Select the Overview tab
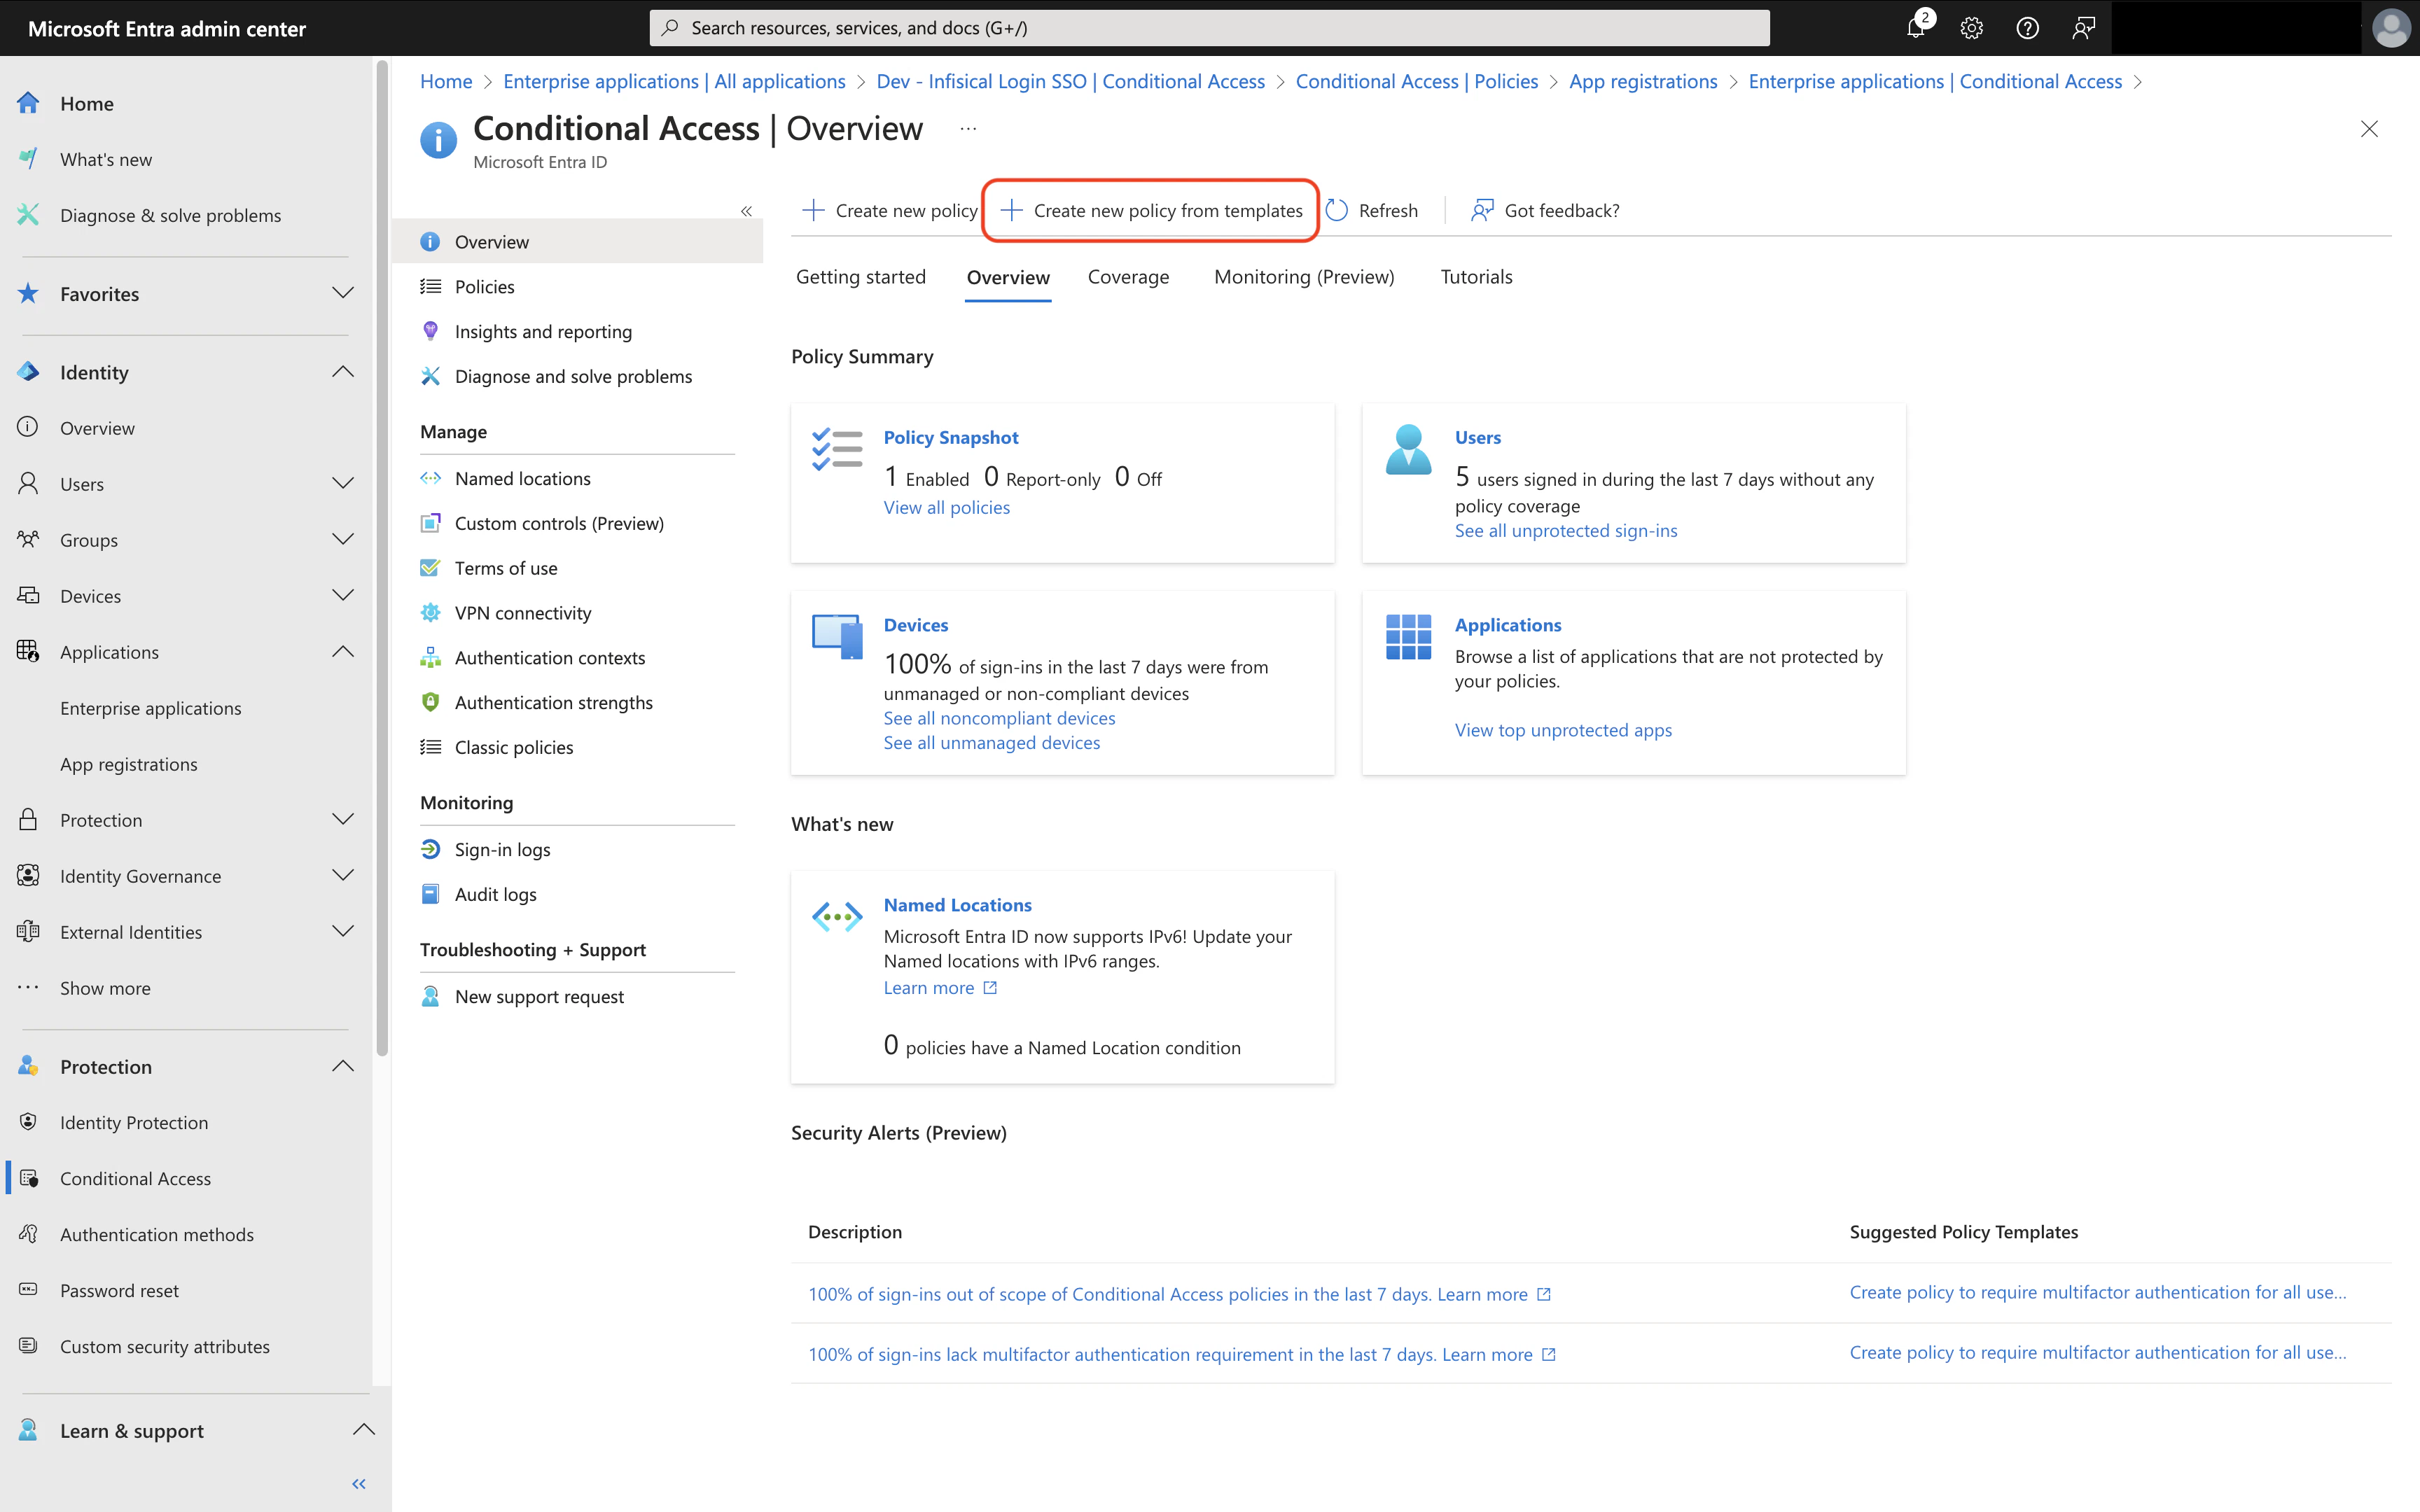2420x1512 pixels. tap(1008, 278)
